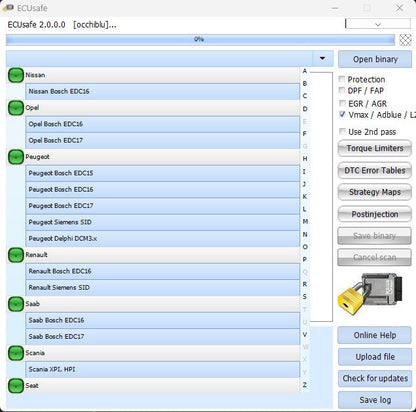Jump to letter H in alphabet index
The height and width of the screenshot is (412, 416).
tap(305, 159)
